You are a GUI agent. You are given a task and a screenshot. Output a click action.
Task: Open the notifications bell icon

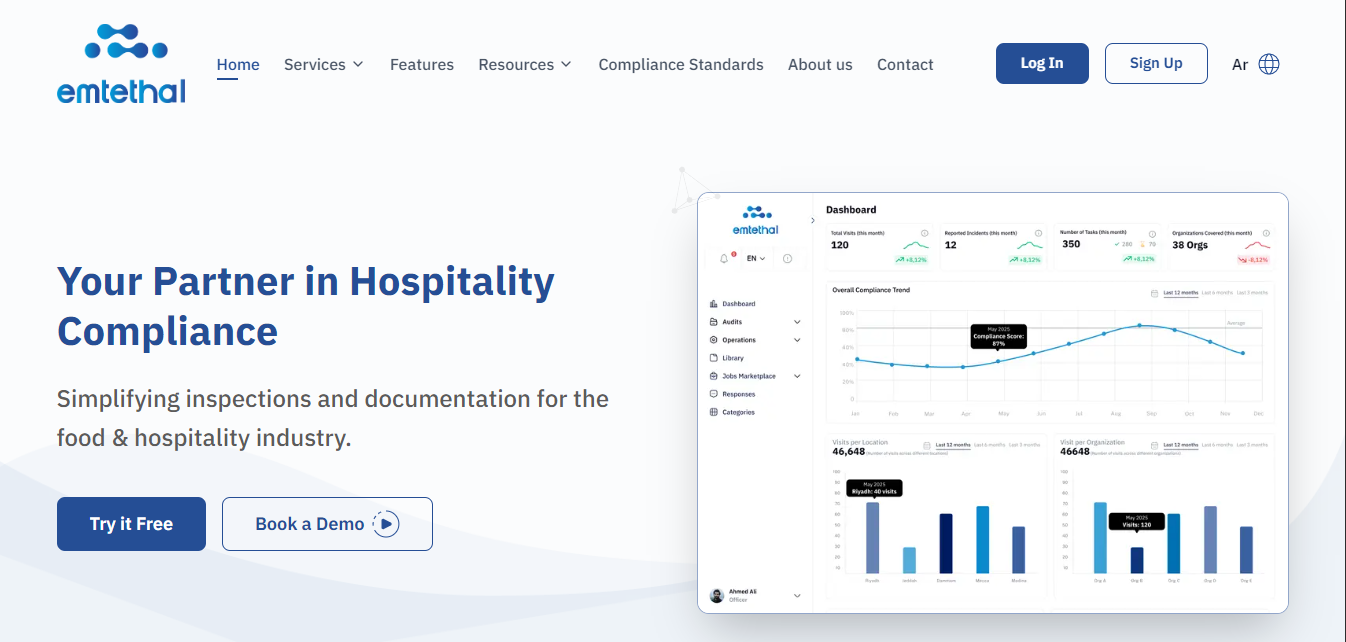(724, 257)
